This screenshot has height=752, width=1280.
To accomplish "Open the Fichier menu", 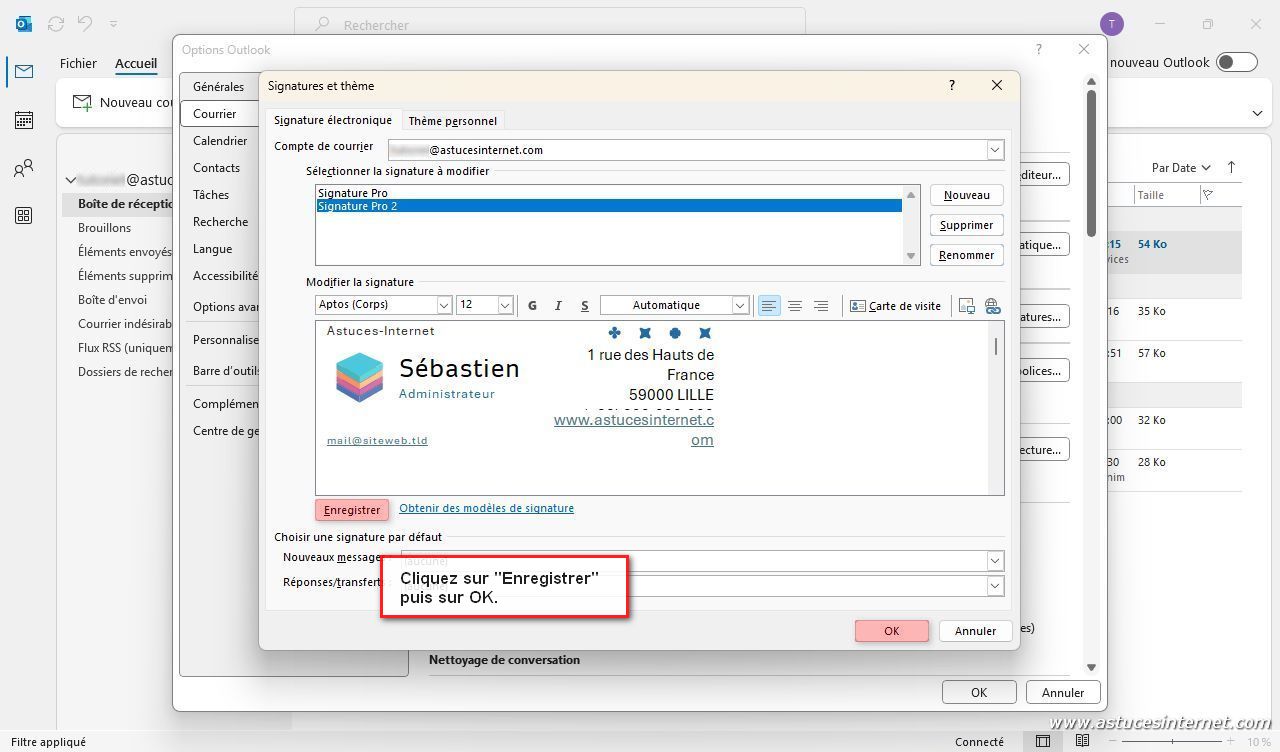I will tap(78, 63).
